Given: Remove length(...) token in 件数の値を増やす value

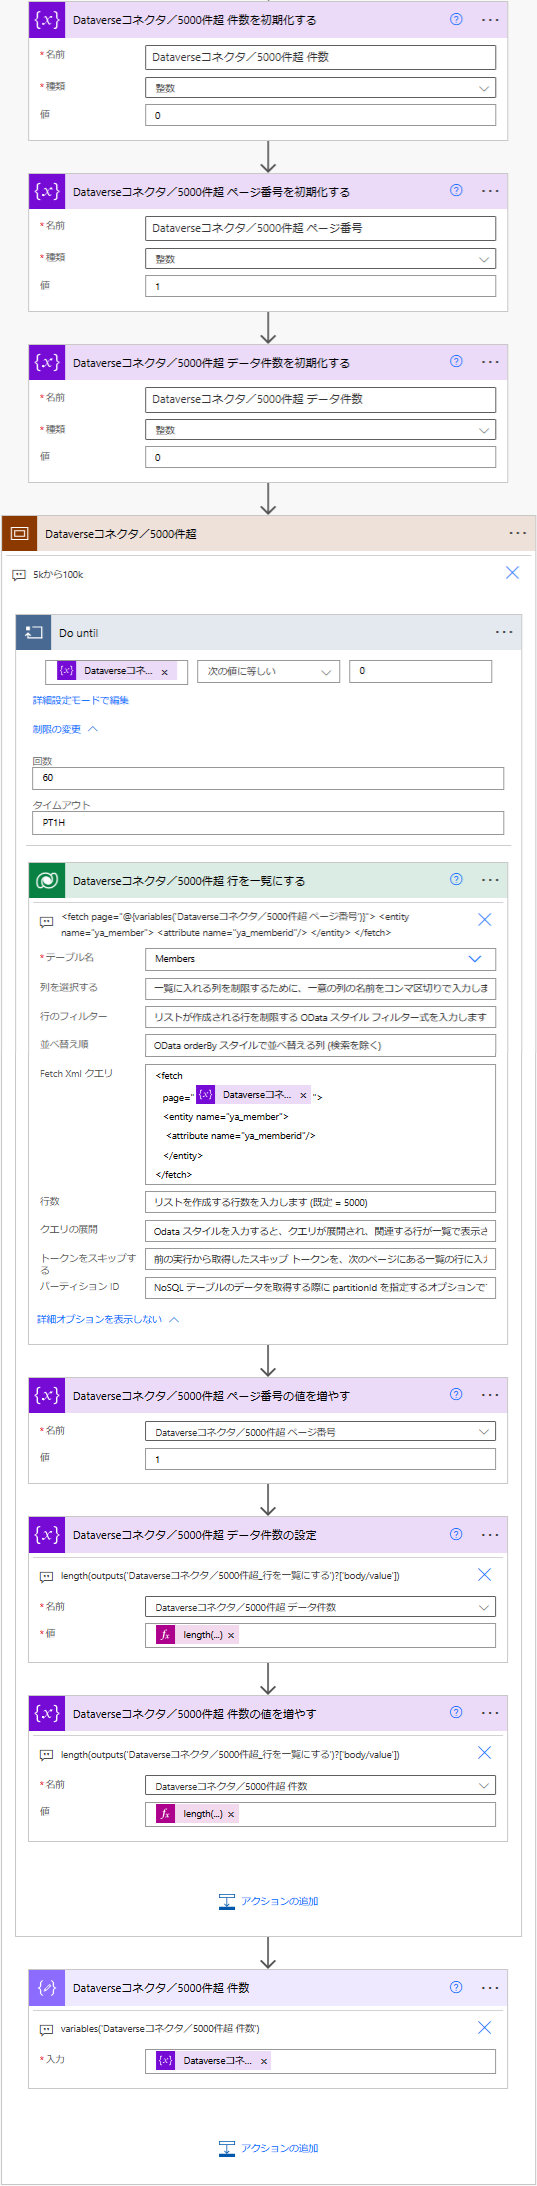Looking at the screenshot, I should [231, 1814].
